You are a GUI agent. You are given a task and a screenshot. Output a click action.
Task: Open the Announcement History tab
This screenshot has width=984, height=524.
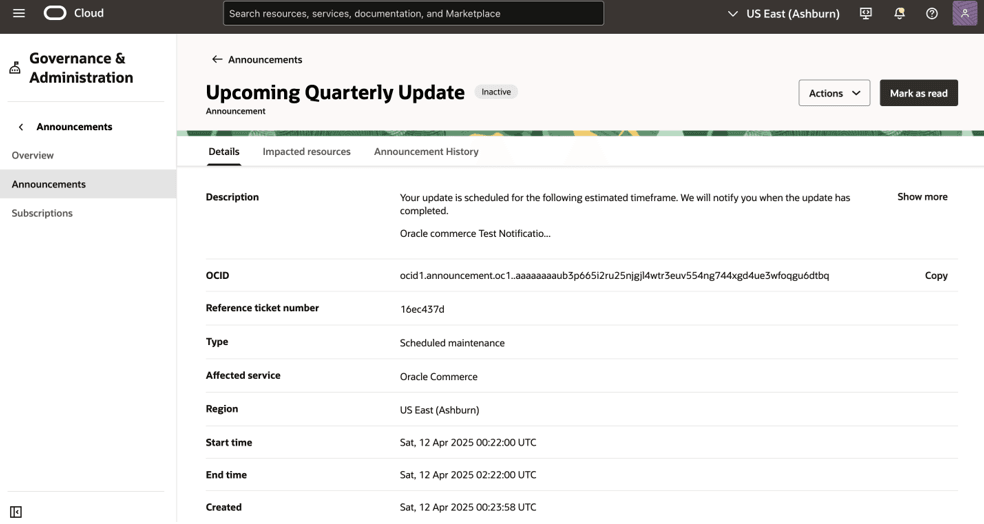[x=426, y=151]
